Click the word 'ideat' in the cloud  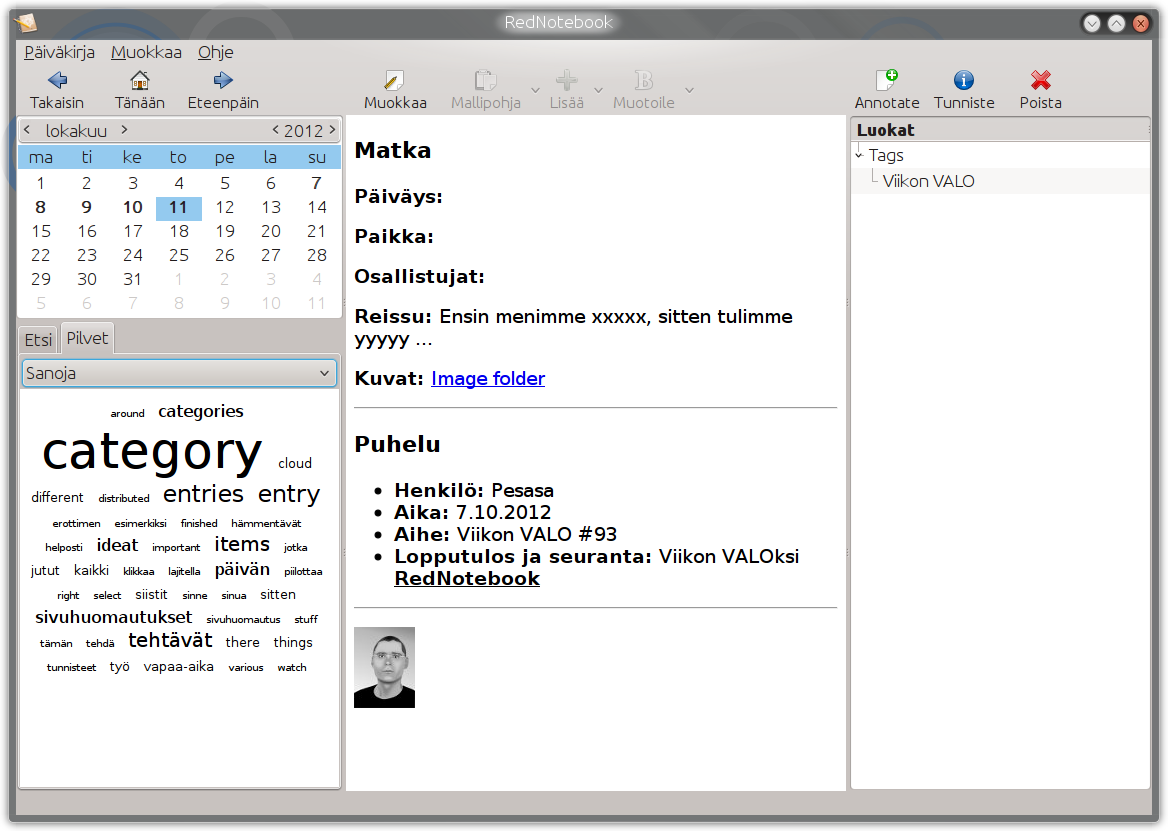(117, 545)
